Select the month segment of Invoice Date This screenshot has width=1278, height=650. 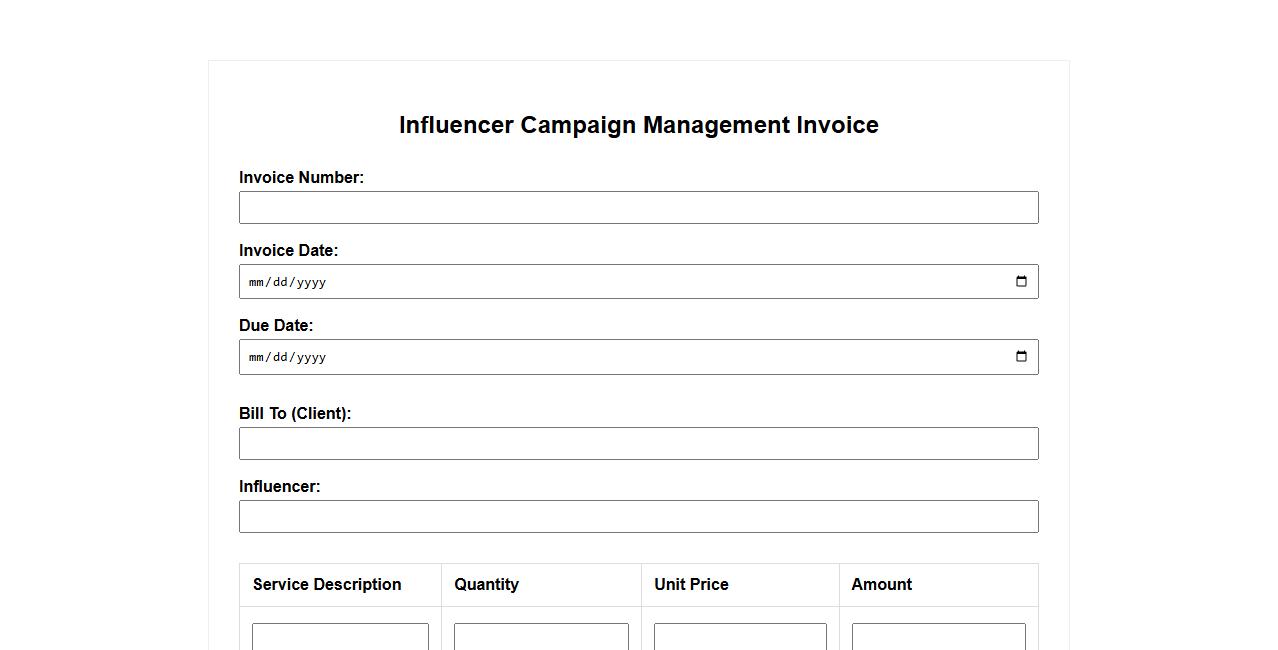(256, 283)
